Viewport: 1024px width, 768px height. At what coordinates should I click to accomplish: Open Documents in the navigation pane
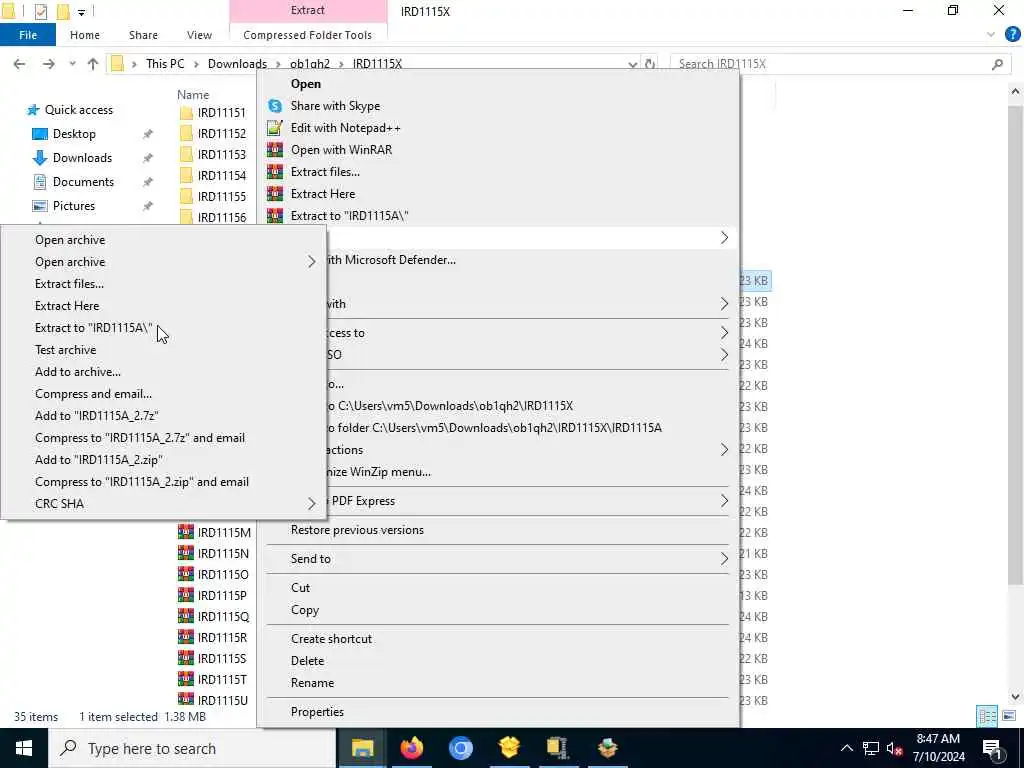click(83, 182)
